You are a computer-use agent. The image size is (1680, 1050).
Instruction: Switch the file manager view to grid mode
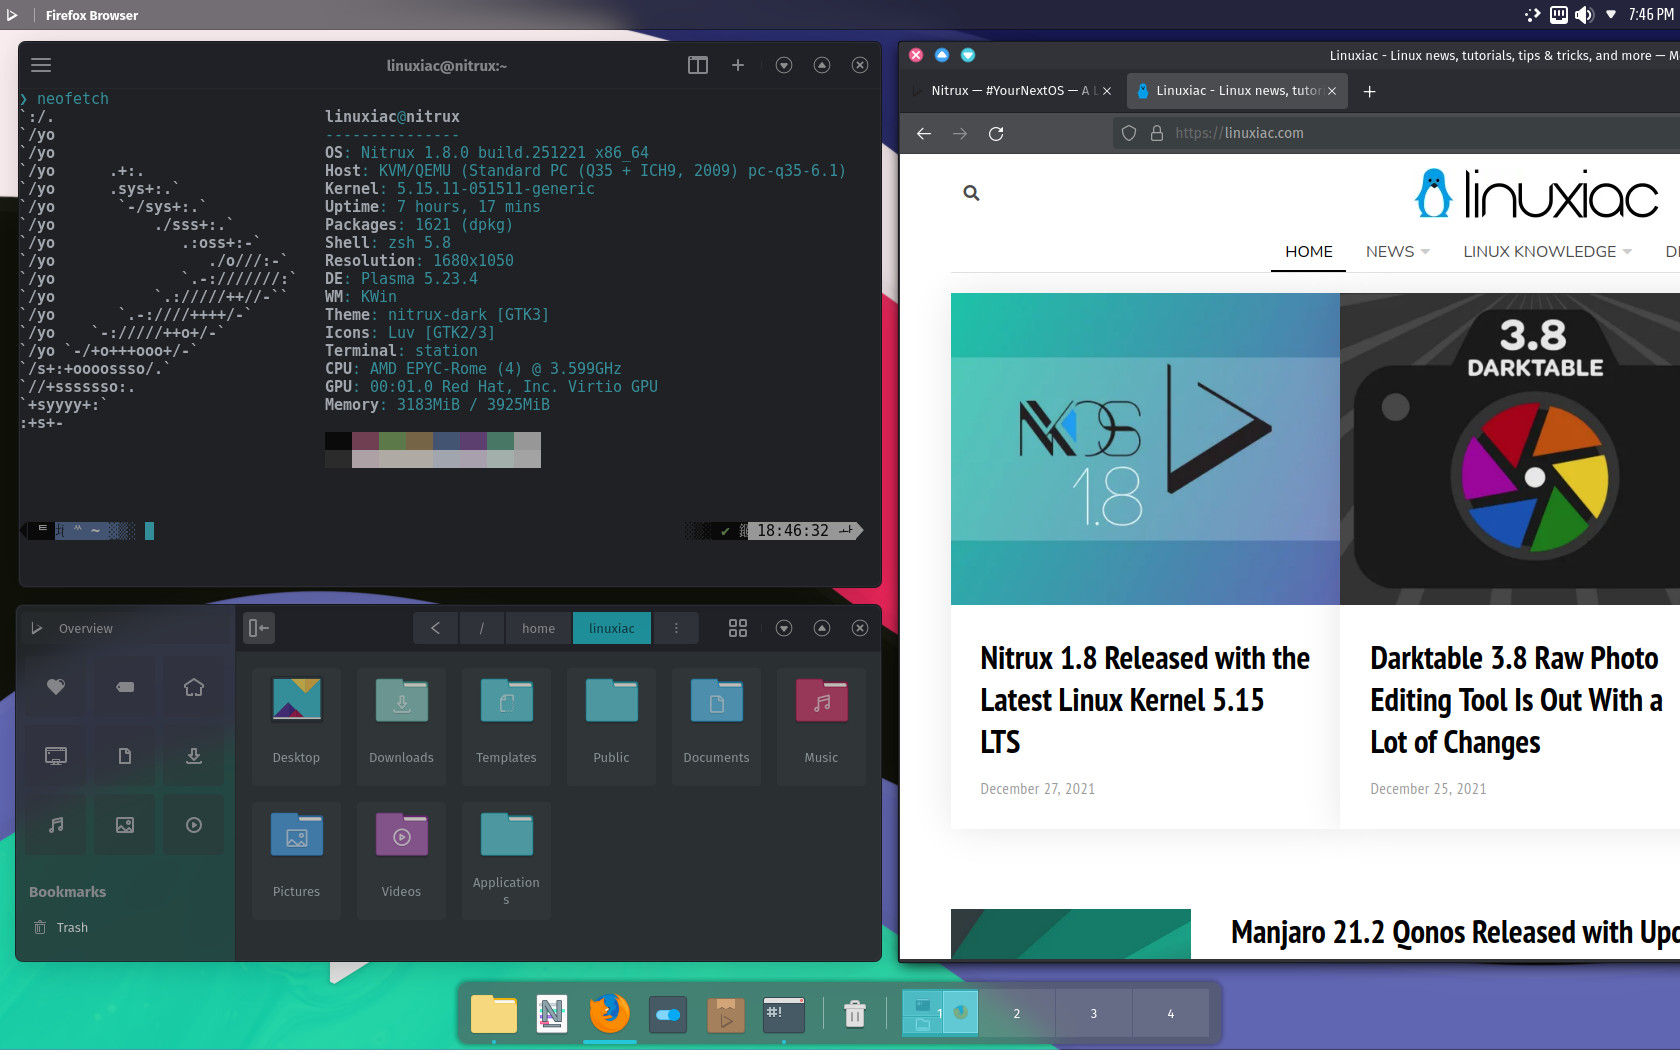pos(738,628)
